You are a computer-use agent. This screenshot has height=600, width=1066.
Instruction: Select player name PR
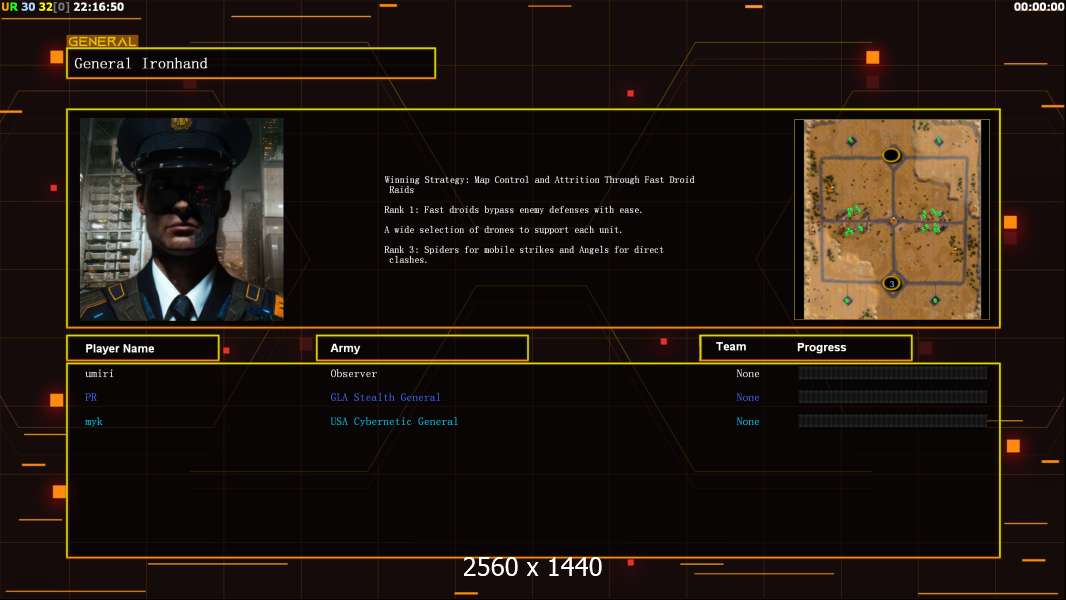[90, 398]
